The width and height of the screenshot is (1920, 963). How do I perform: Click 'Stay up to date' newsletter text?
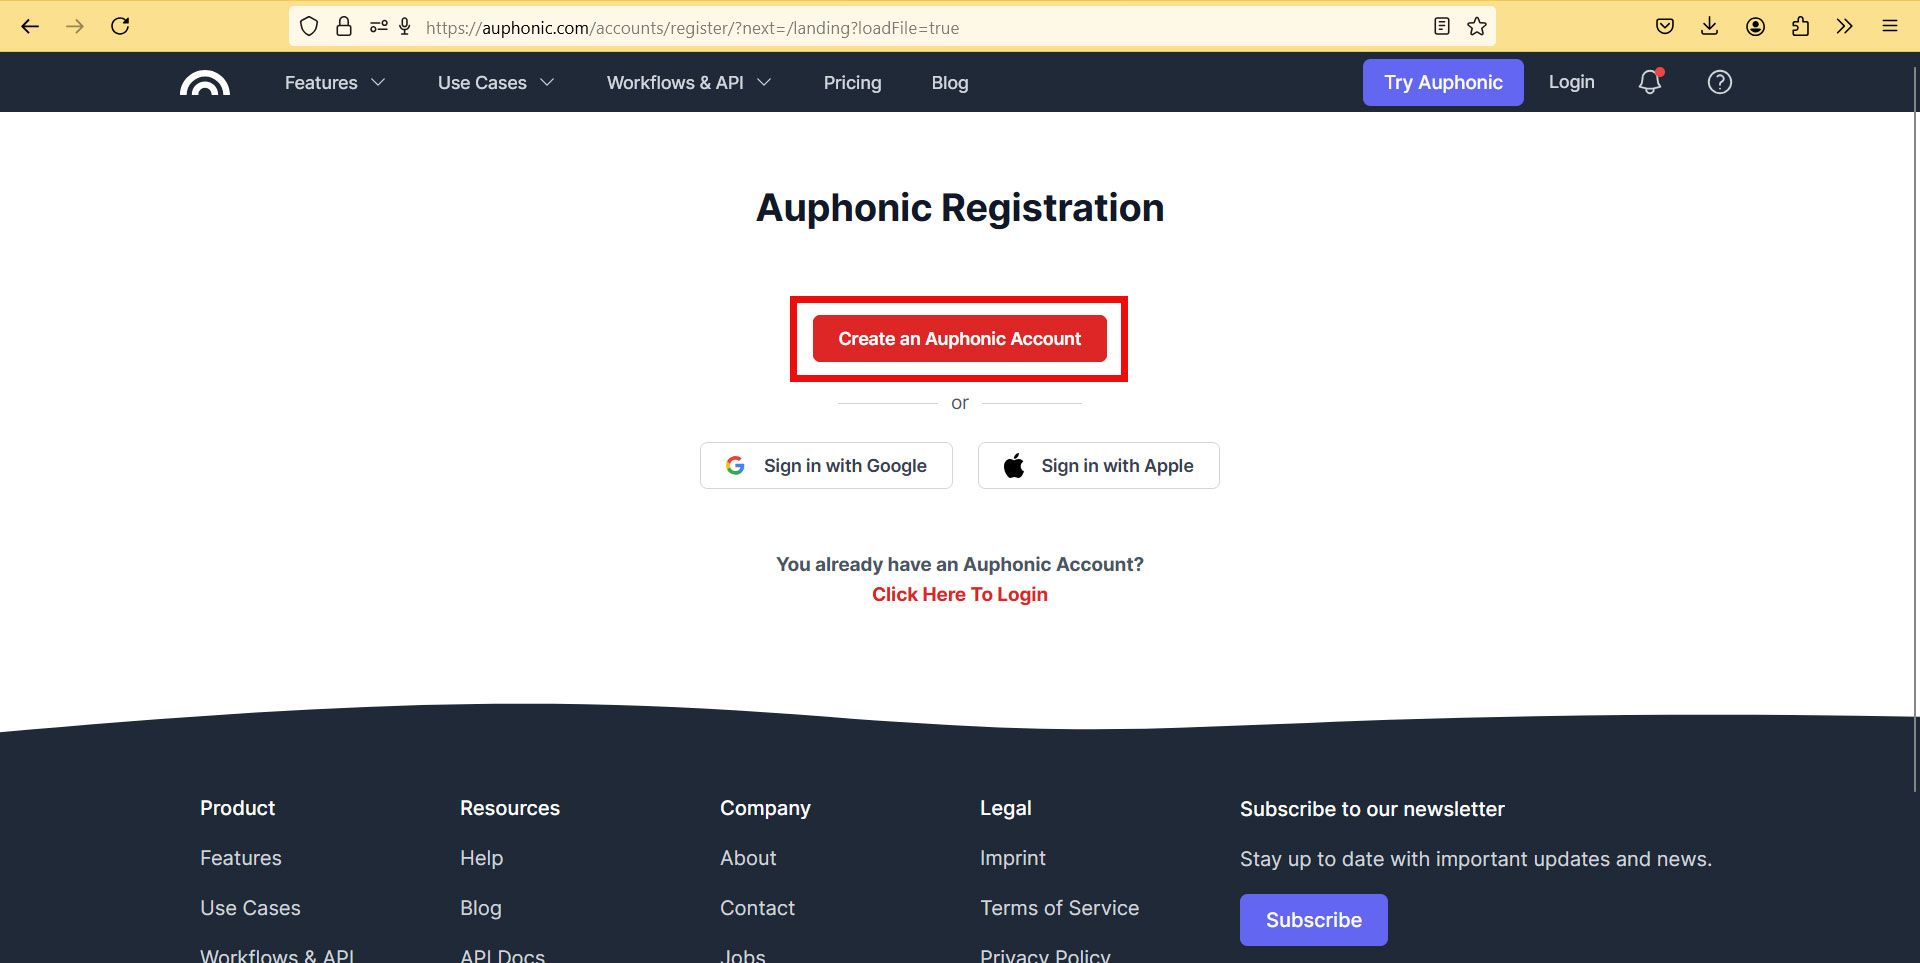(1476, 859)
